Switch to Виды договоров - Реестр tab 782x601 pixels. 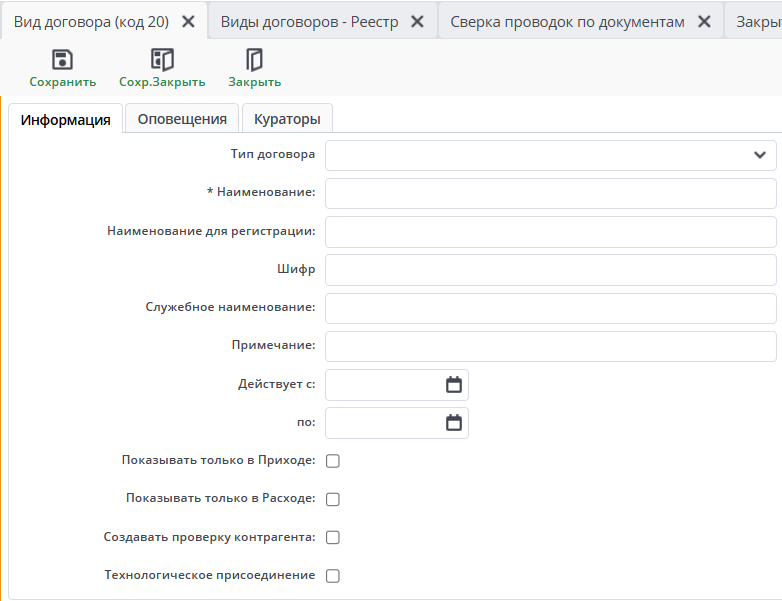[x=309, y=21]
